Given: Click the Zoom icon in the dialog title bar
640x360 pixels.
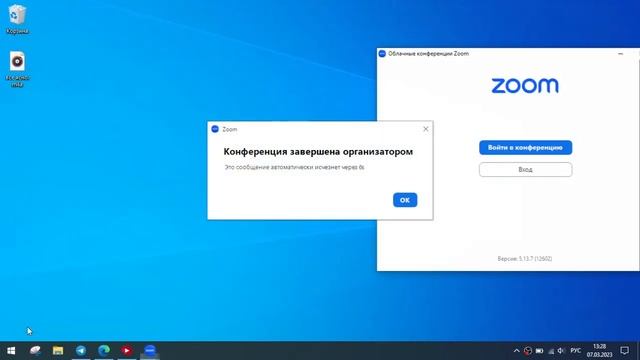Looking at the screenshot, I should [215, 129].
